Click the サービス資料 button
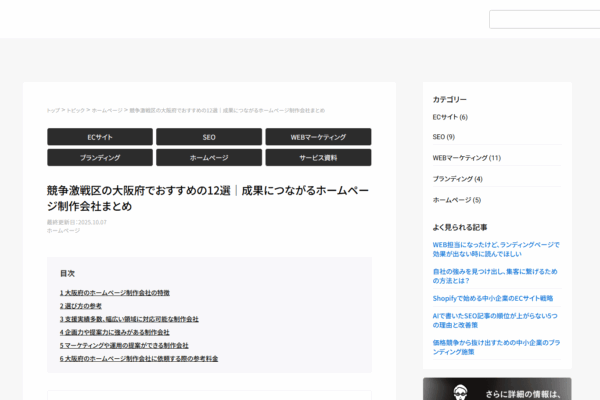The width and height of the screenshot is (600, 400). (318, 158)
